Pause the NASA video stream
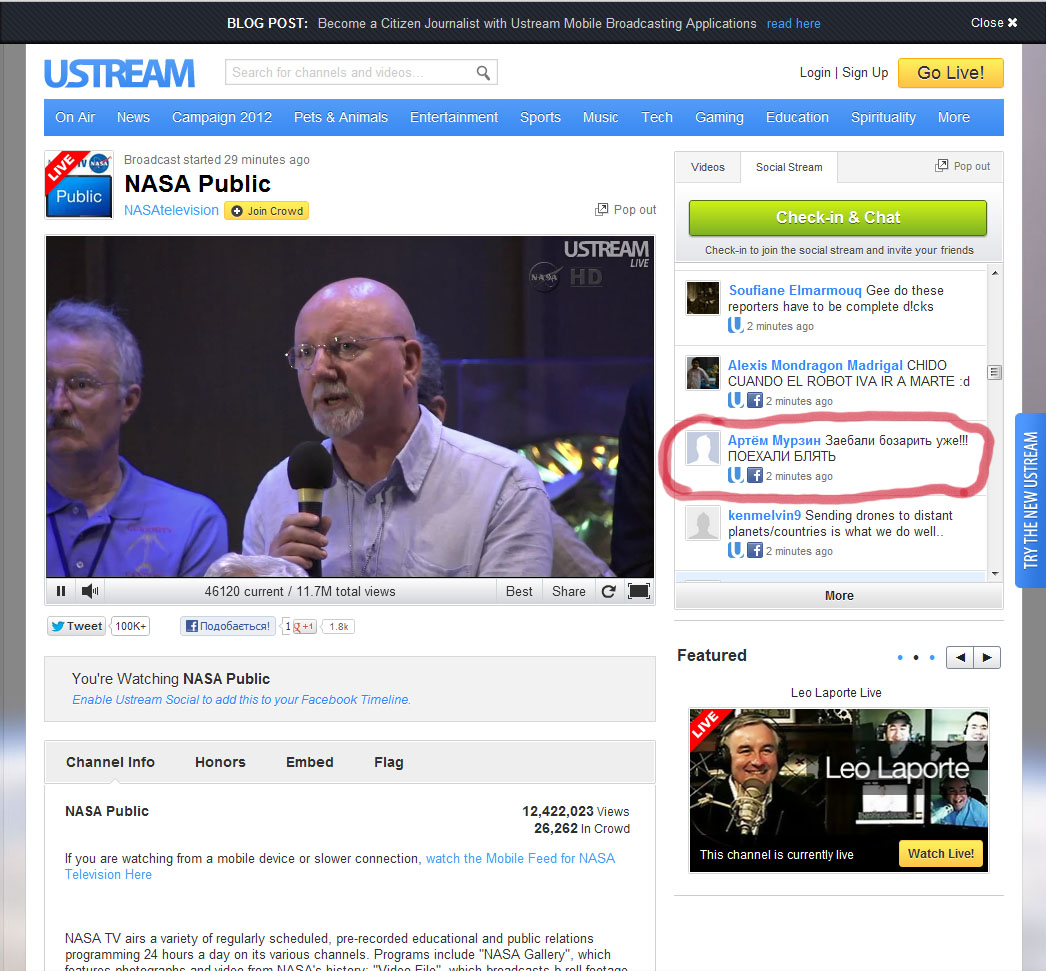Image resolution: width=1046 pixels, height=971 pixels. 61,591
